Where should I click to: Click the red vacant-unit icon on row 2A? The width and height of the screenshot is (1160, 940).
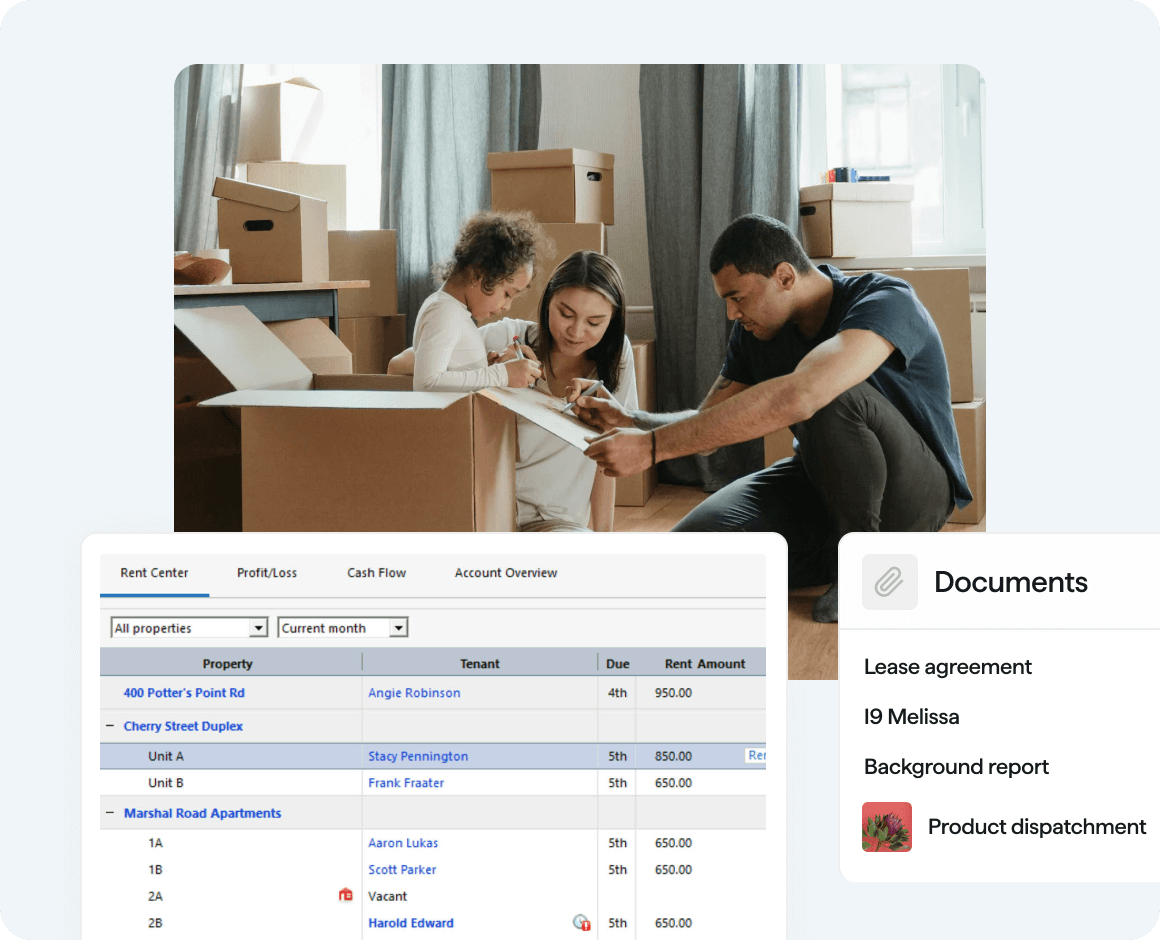[x=346, y=895]
